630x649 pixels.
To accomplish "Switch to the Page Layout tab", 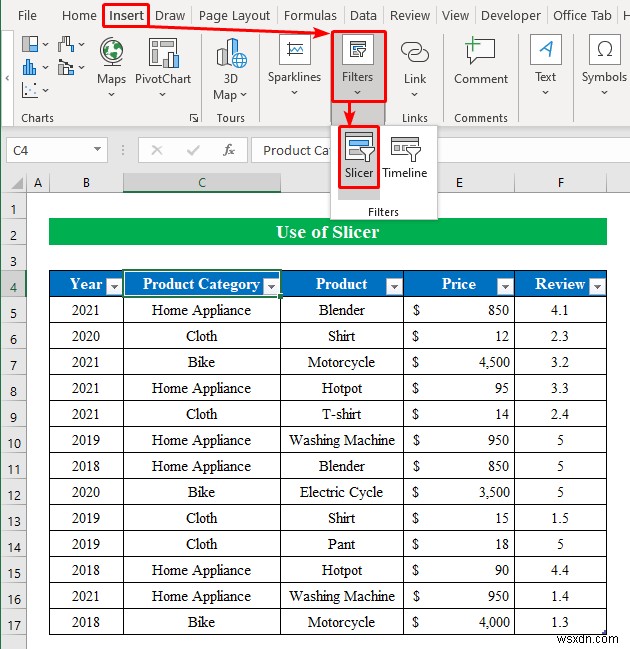I will (x=234, y=16).
